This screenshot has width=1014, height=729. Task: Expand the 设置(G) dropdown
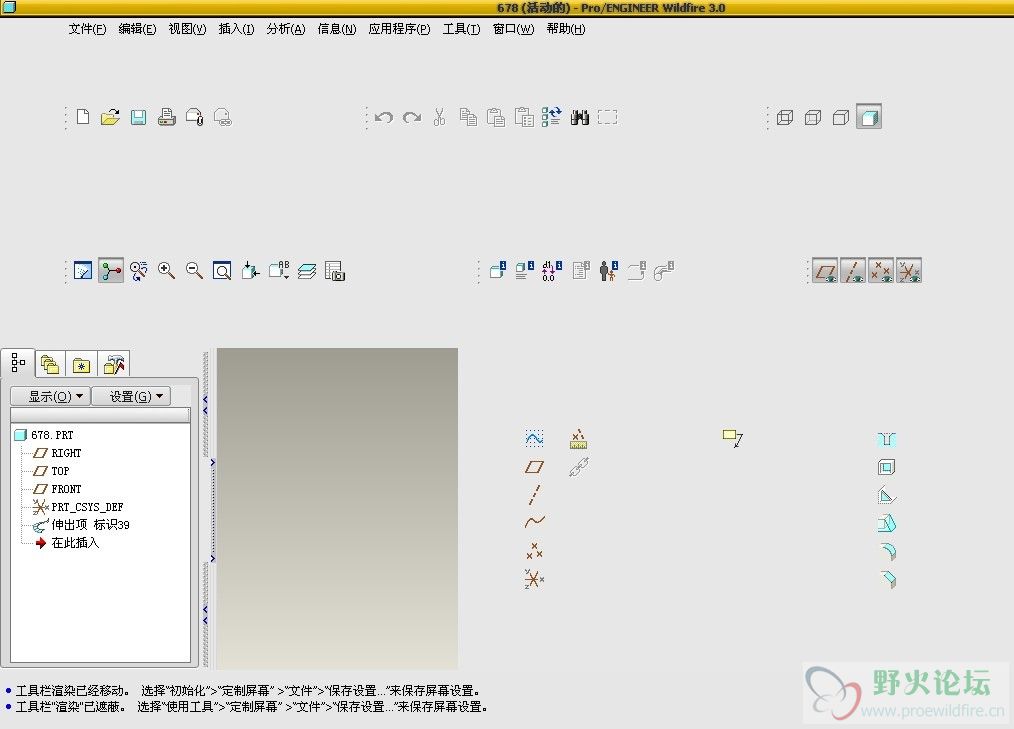131,396
